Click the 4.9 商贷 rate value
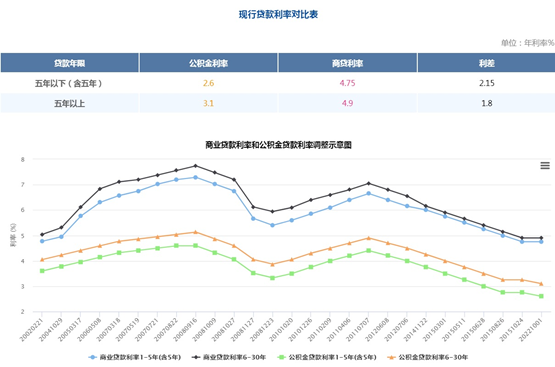Image resolution: width=555 pixels, height=367 pixels. 347,103
